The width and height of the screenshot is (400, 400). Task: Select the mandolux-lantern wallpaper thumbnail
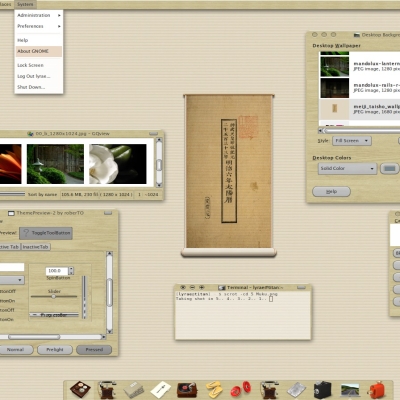(334, 66)
